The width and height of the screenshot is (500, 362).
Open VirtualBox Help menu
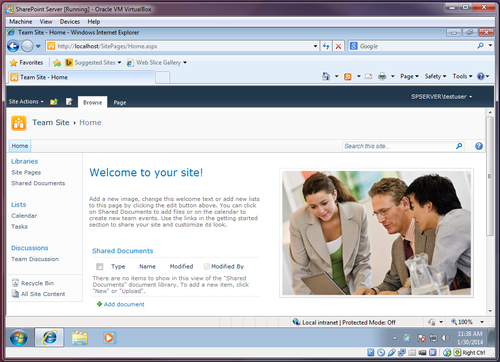pos(94,22)
